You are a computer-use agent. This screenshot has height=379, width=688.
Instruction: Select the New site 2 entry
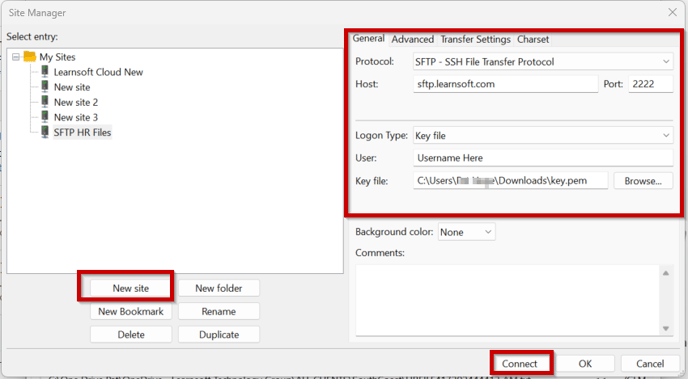tap(76, 102)
